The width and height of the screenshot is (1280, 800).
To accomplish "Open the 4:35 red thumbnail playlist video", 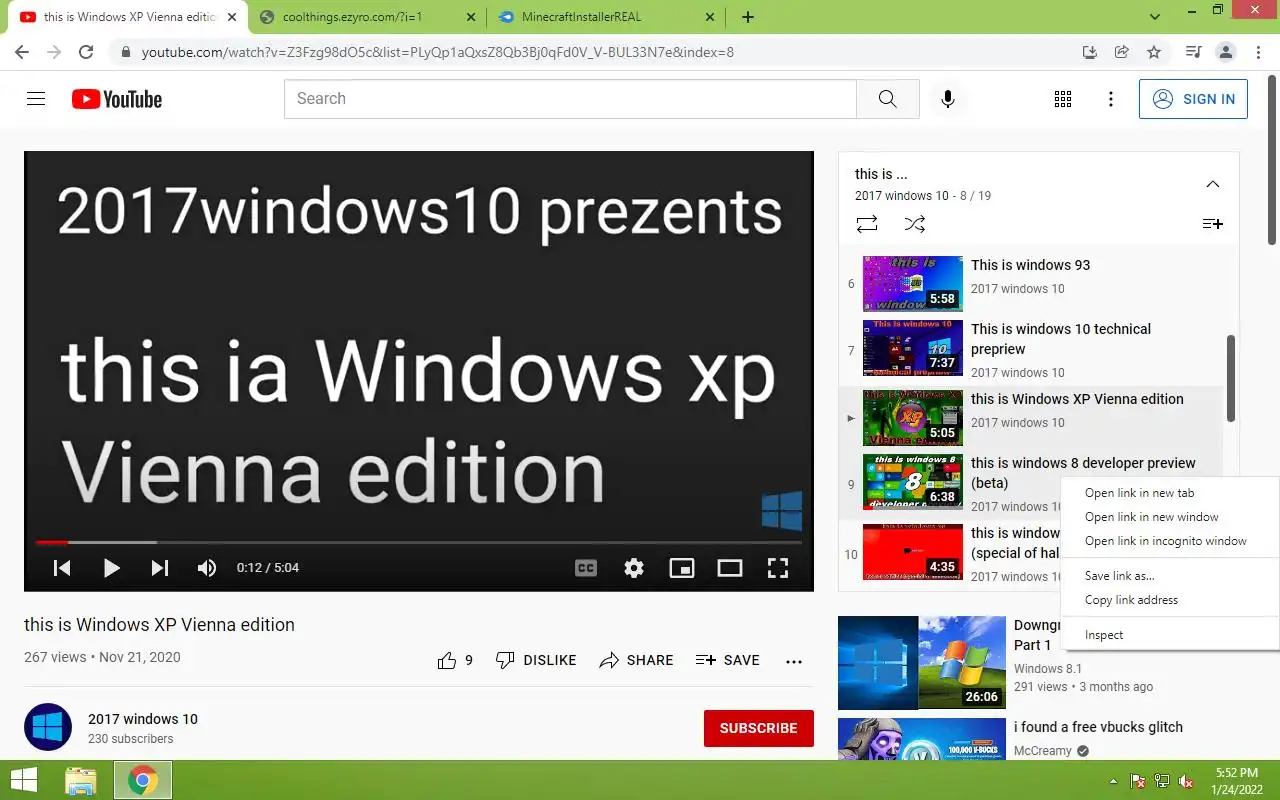I will 913,552.
